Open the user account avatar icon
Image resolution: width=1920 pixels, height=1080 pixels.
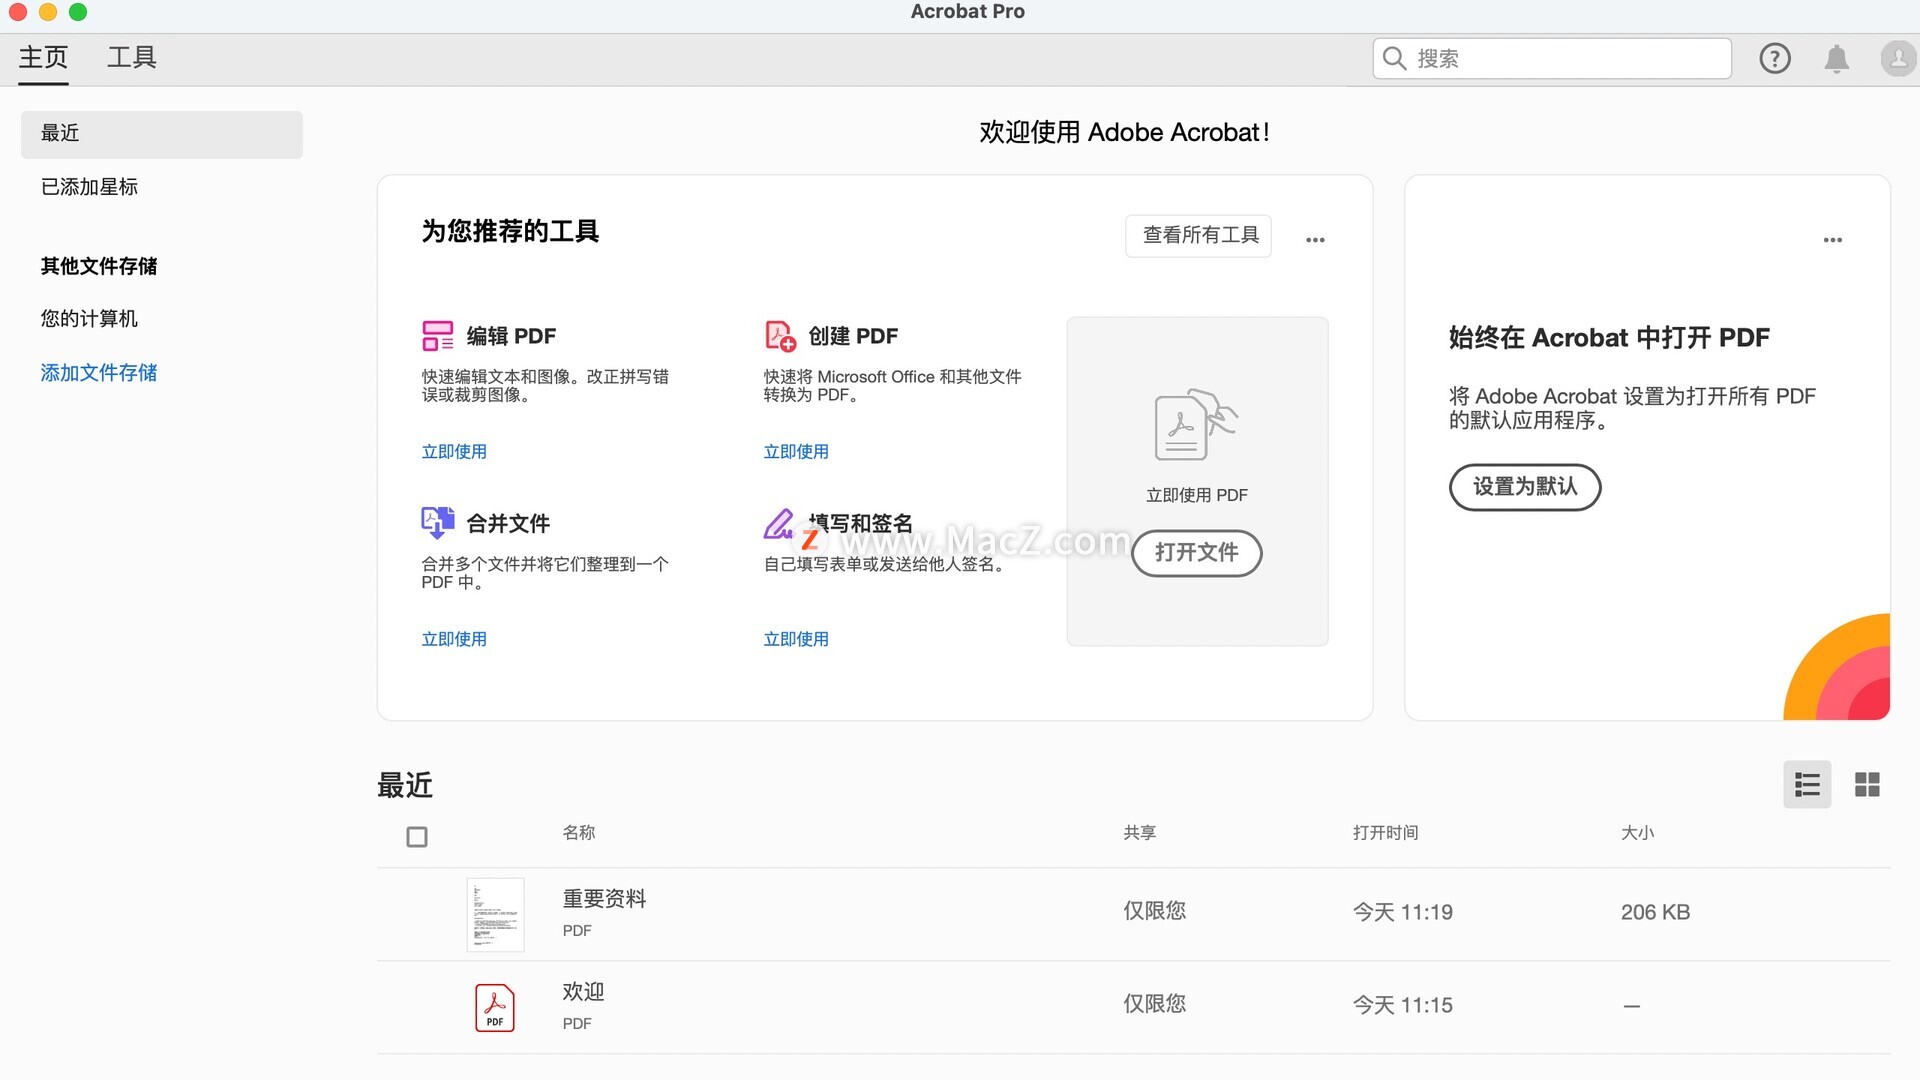point(1898,59)
